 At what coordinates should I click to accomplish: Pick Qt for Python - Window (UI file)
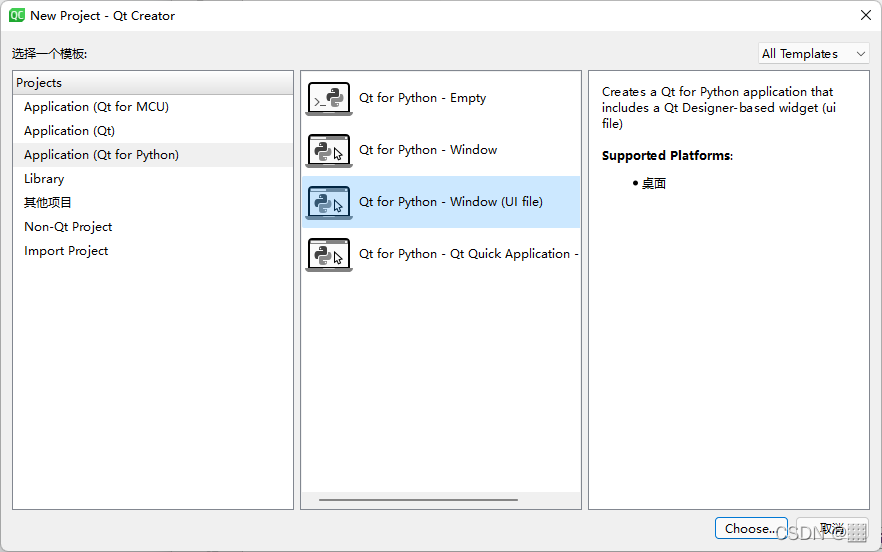coord(441,202)
